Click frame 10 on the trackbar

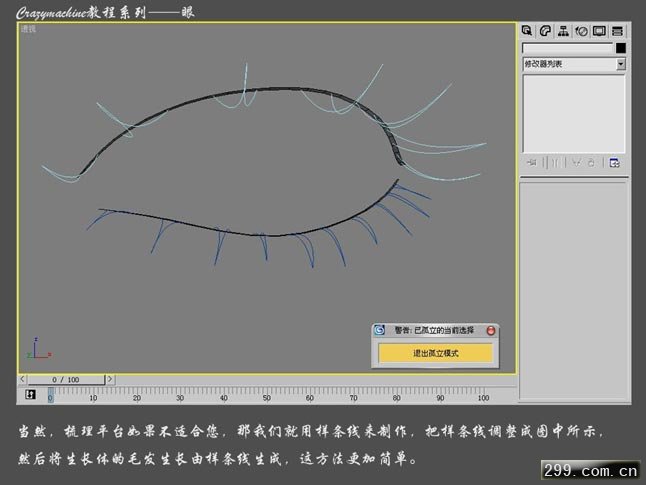pos(94,398)
